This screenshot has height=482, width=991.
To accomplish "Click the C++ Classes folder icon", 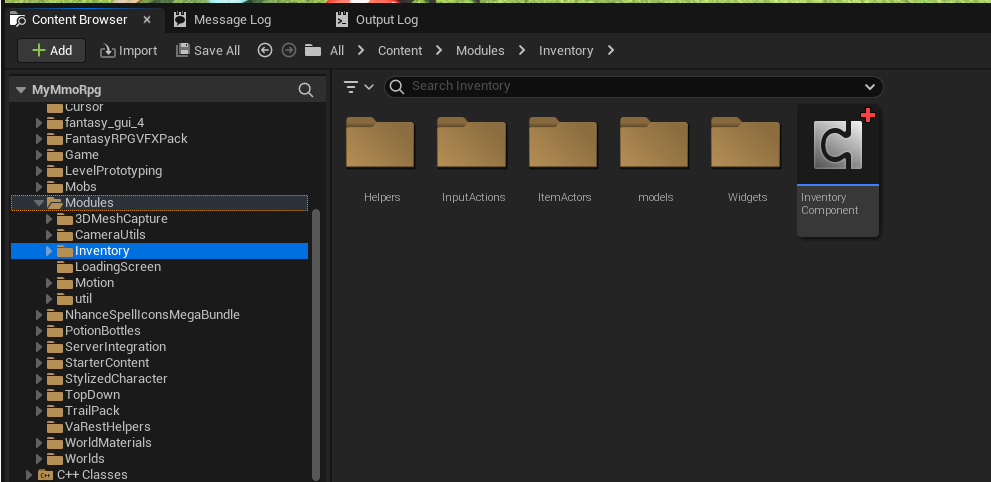I will coord(46,474).
